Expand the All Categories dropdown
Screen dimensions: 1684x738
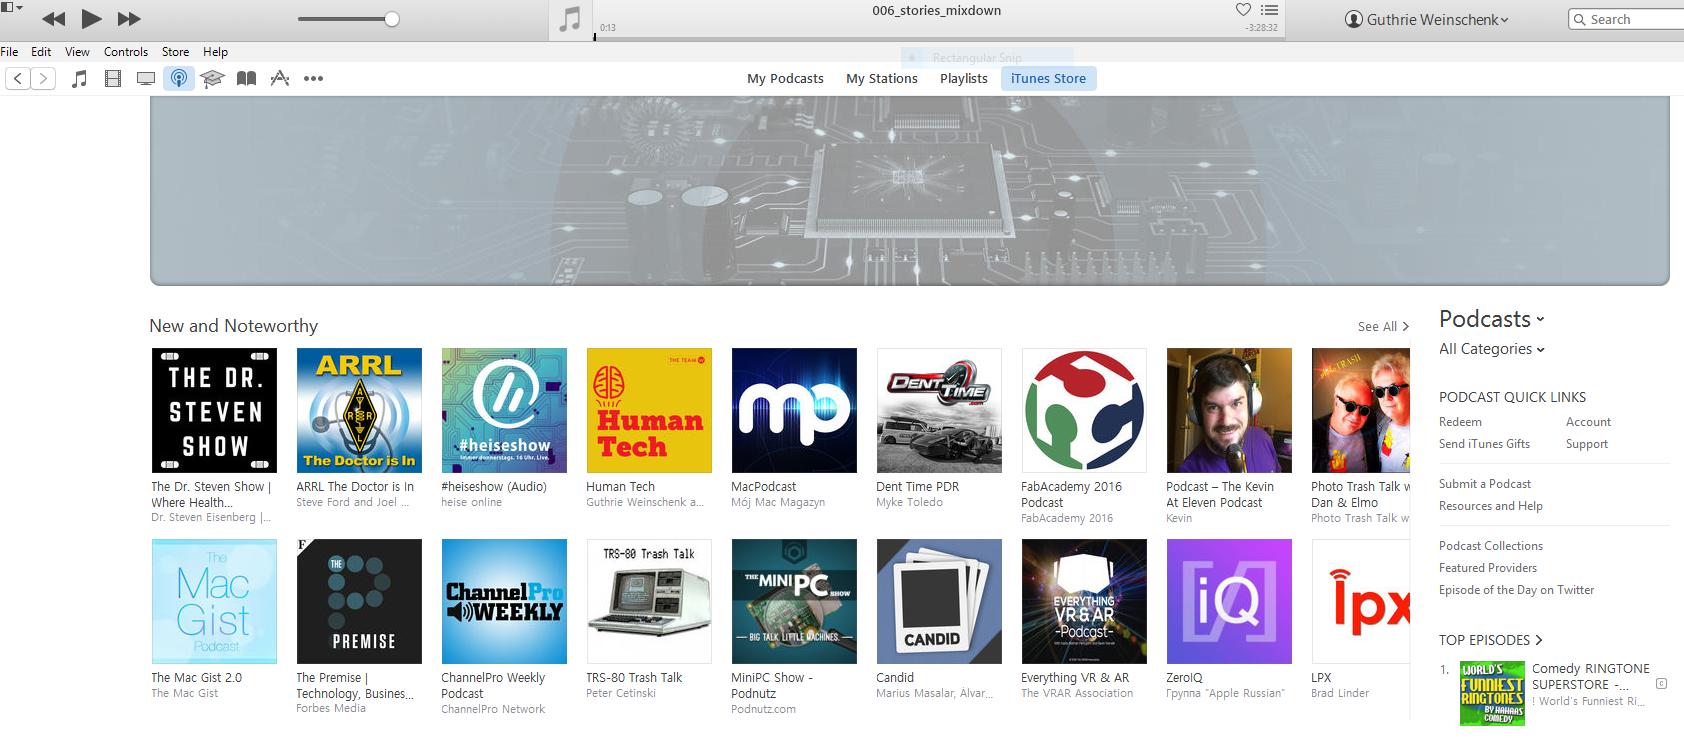pyautogui.click(x=1492, y=349)
